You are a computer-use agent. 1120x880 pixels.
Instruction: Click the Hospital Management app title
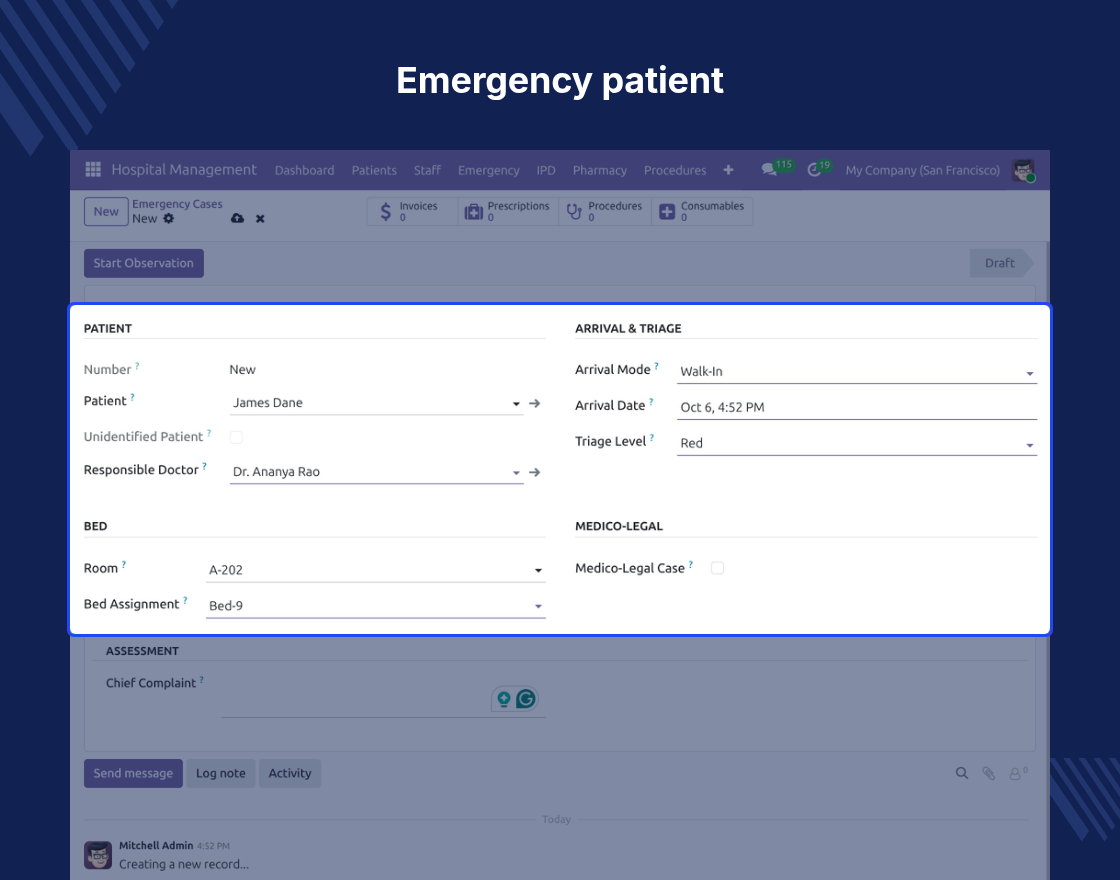(184, 169)
